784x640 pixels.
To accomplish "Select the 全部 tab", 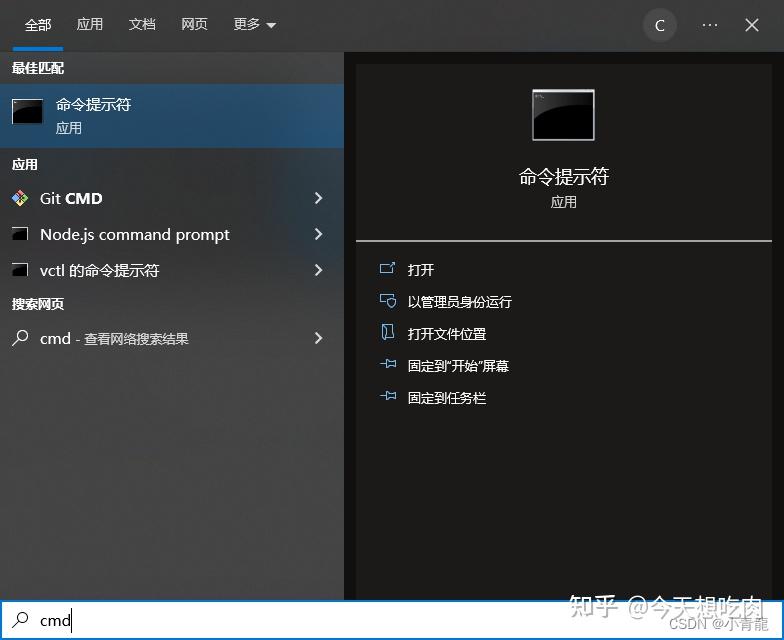I will [38, 24].
